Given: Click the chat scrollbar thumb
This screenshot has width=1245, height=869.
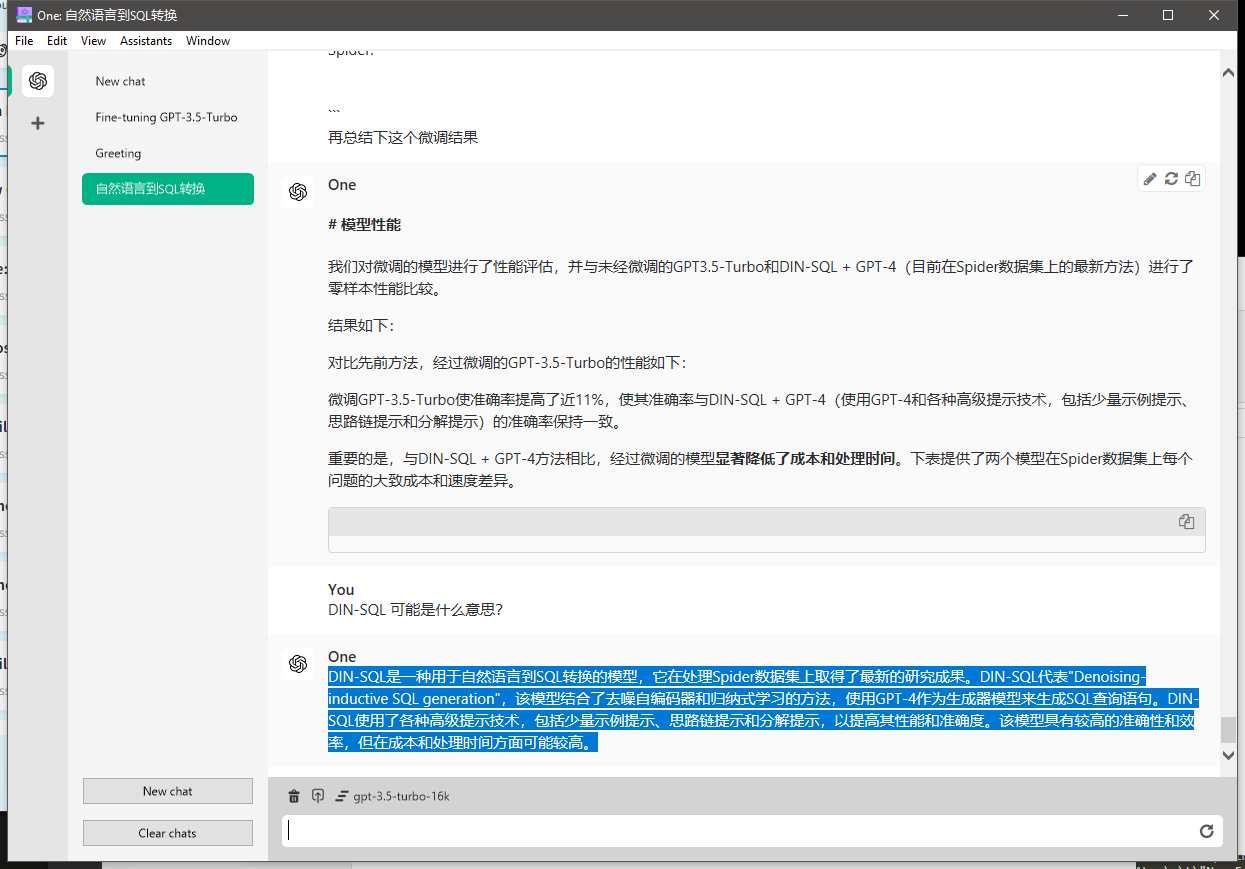Looking at the screenshot, I should click(1229, 729).
